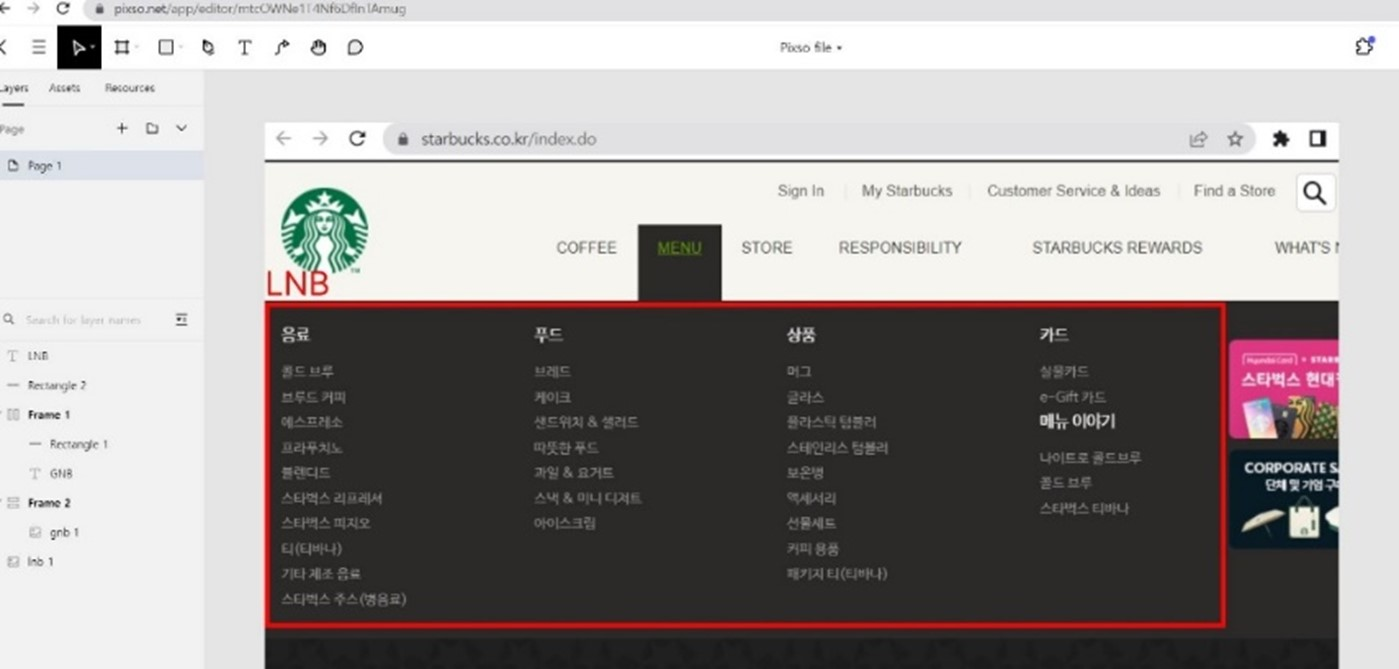1399x669 pixels.
Task: Switch to the Resources tab
Action: click(130, 88)
